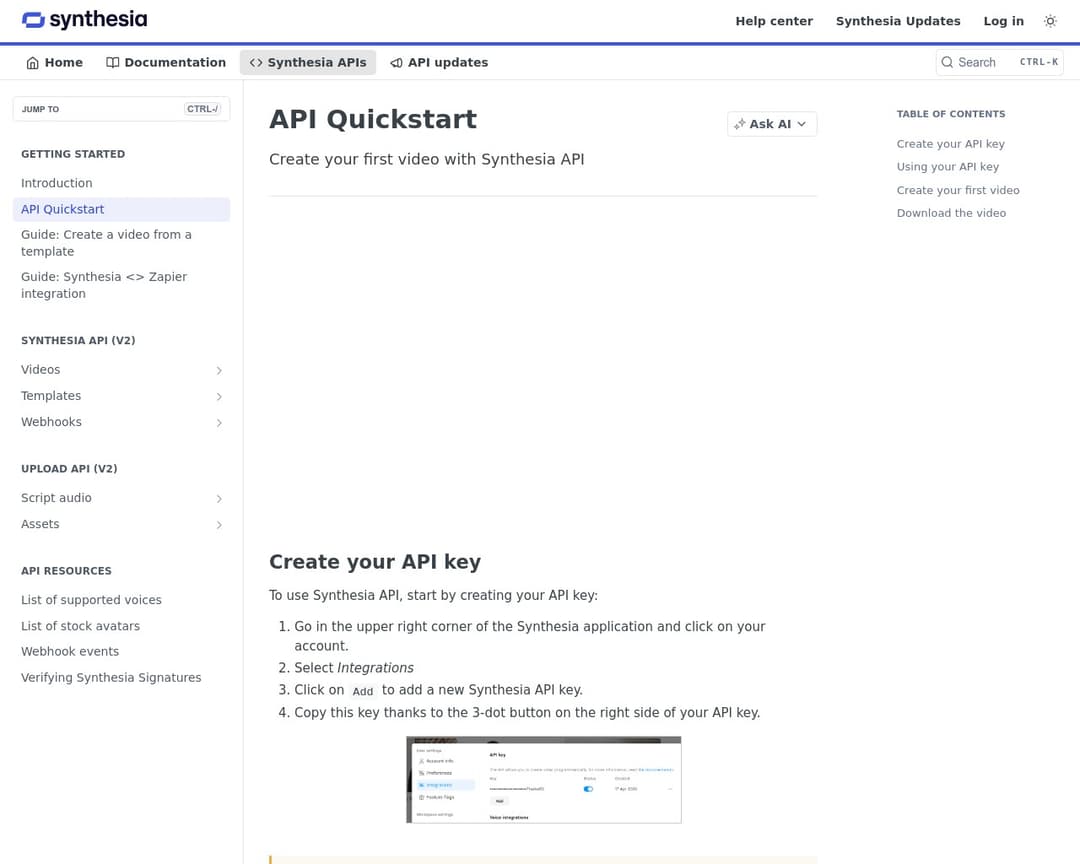Screen dimensions: 1080x864
Task: Jump to Create your first video section
Action: tap(958, 190)
